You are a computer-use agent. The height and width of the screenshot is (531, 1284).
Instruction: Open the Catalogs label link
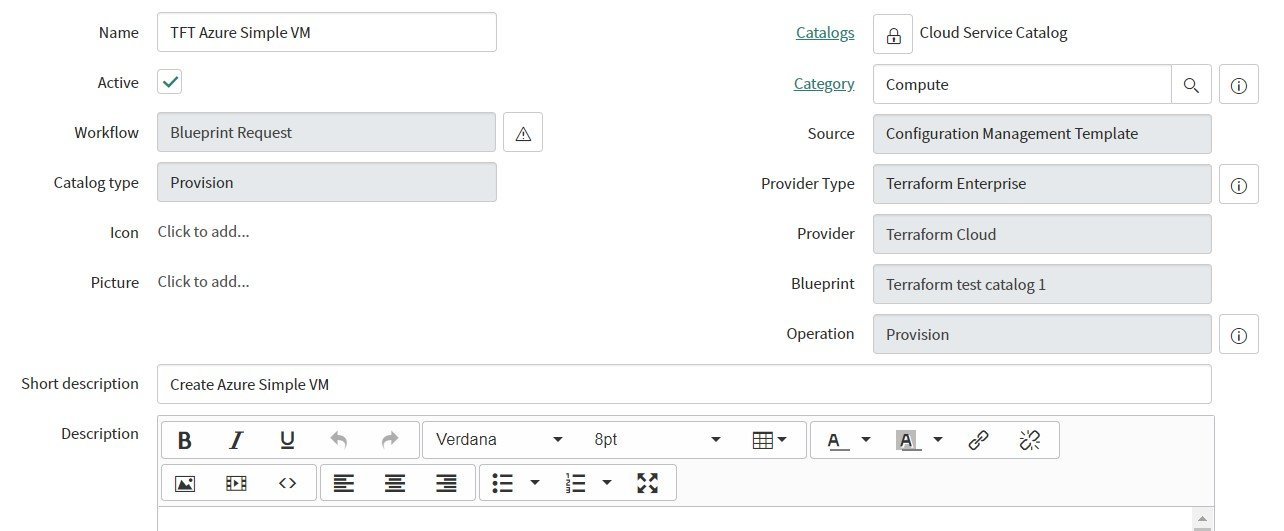point(825,33)
